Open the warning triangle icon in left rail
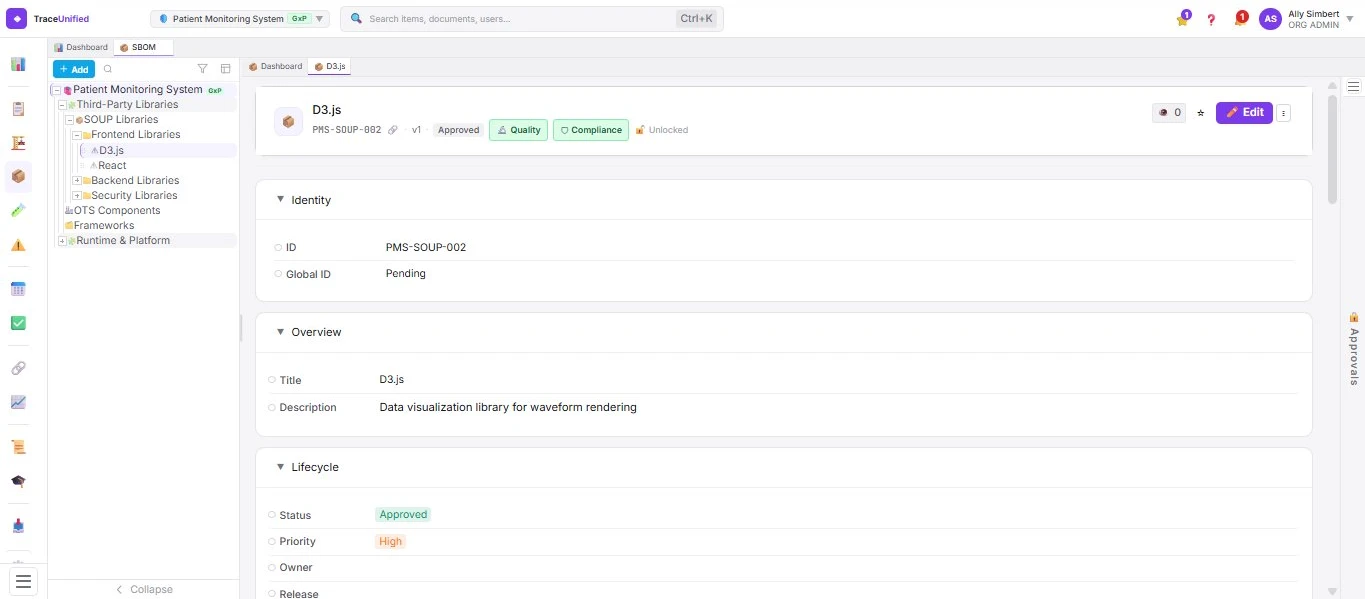The image size is (1365, 599). pyautogui.click(x=18, y=245)
